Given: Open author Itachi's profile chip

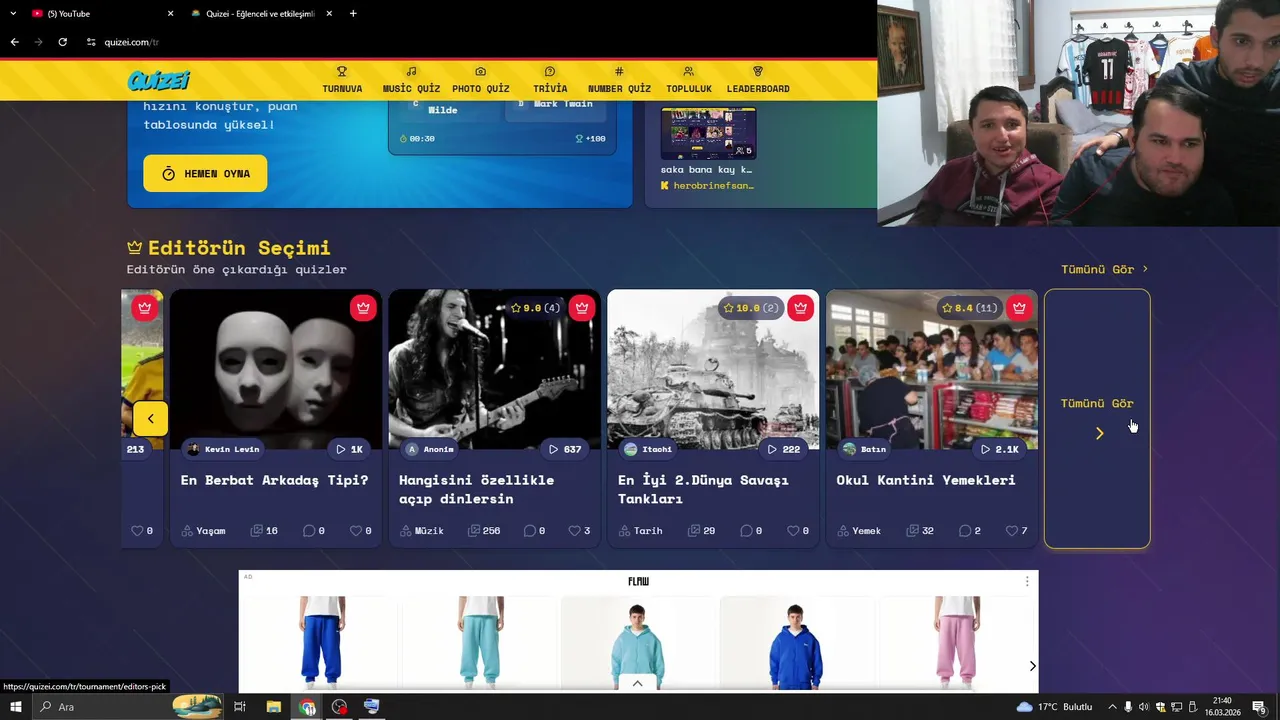Looking at the screenshot, I should pyautogui.click(x=648, y=449).
